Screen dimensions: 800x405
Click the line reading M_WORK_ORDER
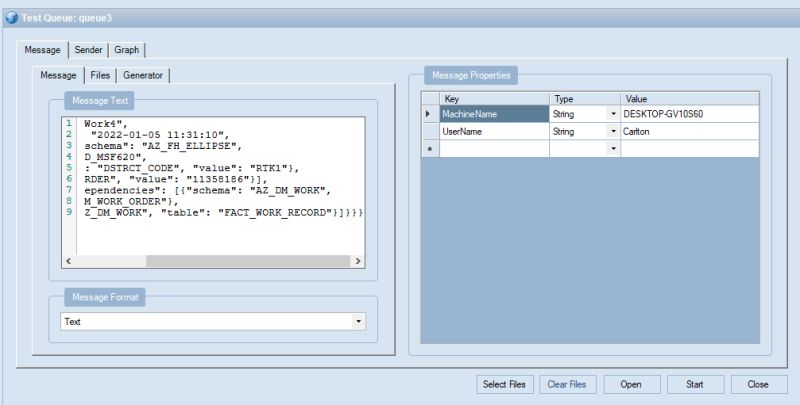[x=132, y=201]
